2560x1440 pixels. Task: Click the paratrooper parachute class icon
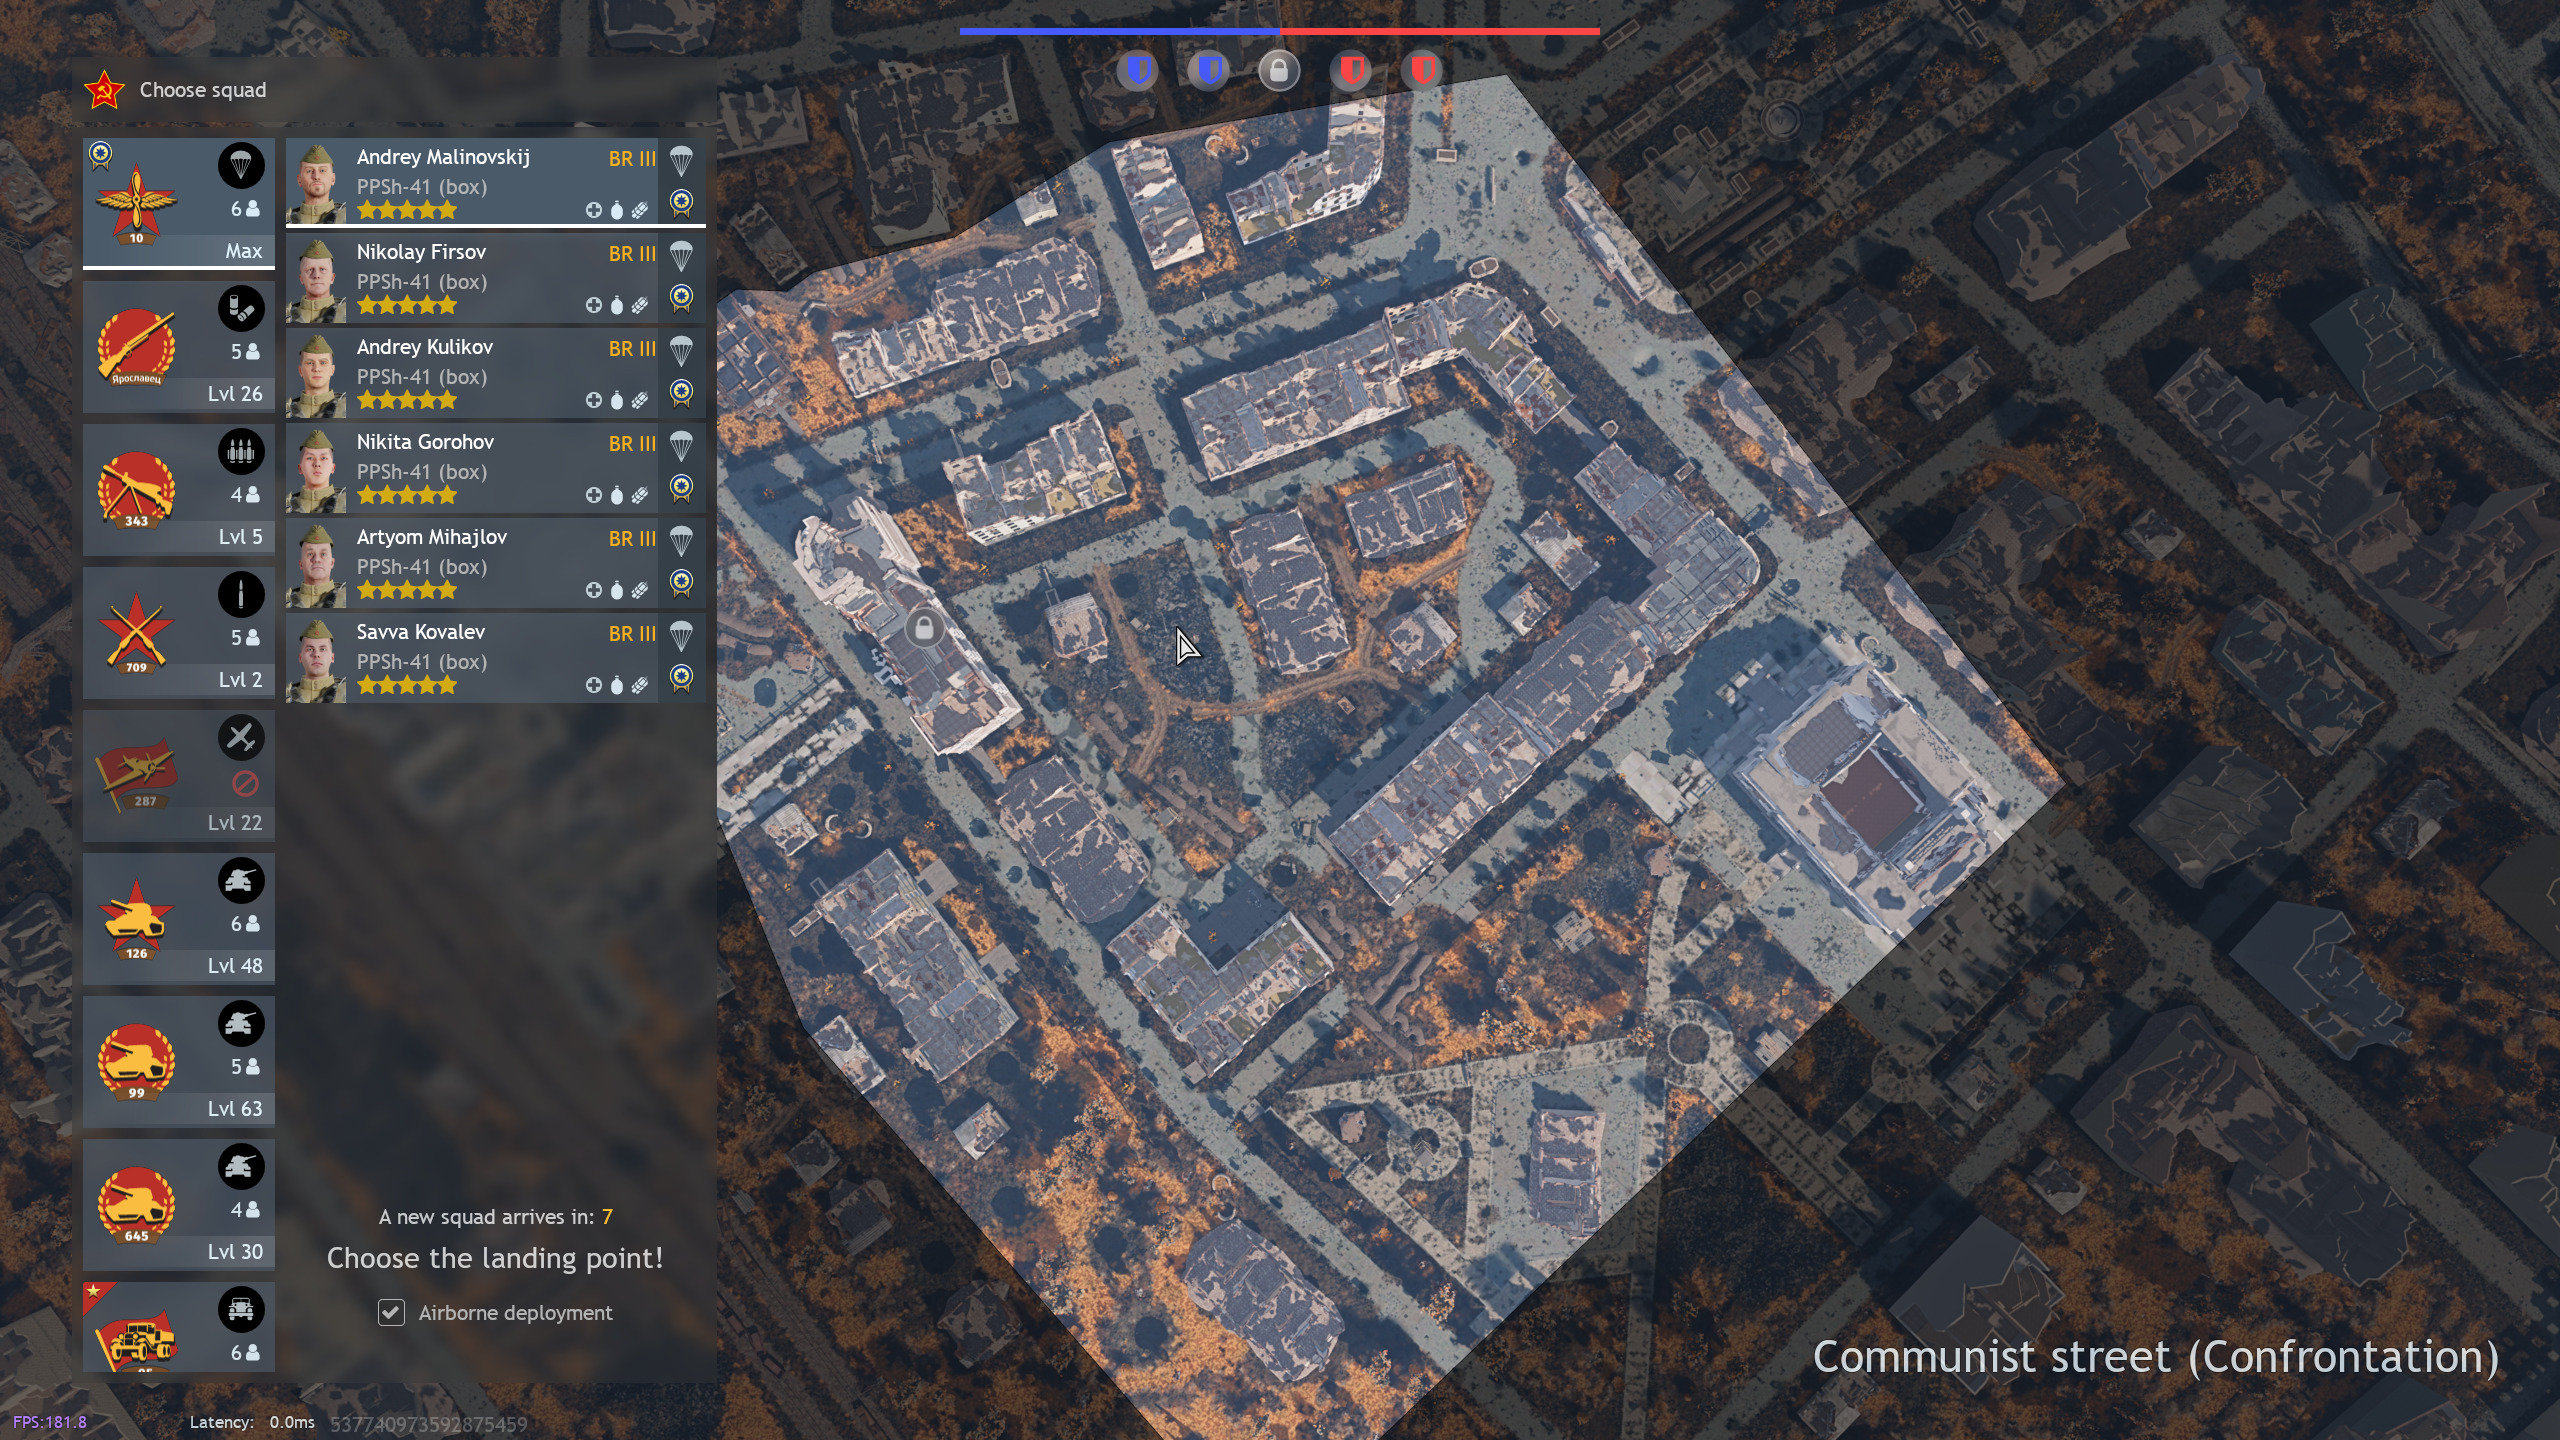tap(241, 165)
